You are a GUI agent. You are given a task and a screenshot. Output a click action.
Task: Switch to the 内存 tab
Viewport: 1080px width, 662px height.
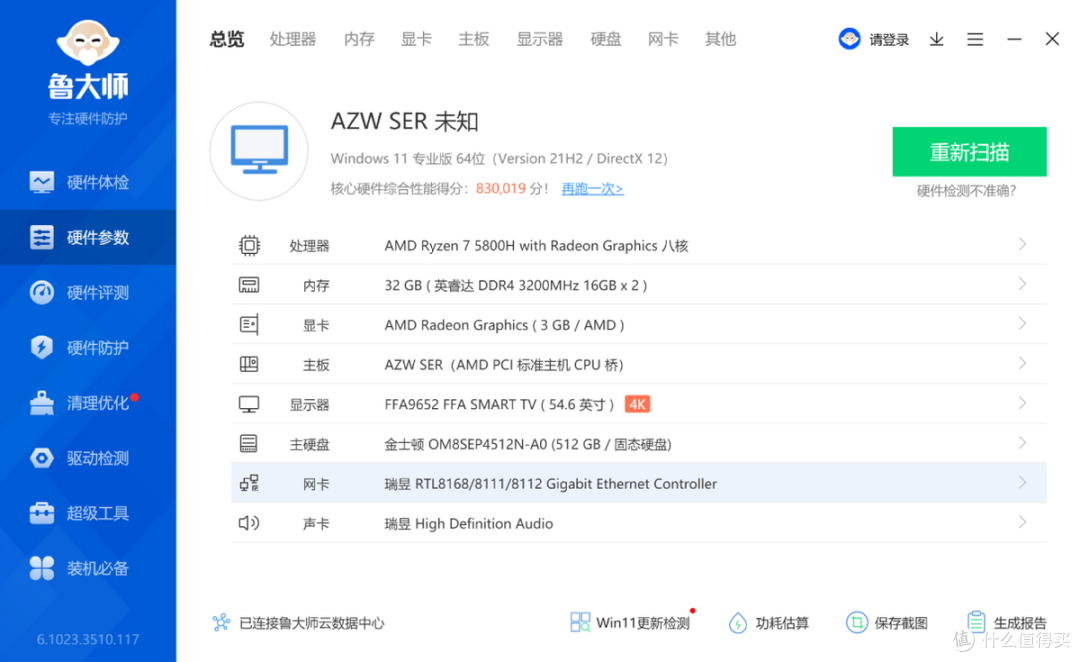(x=359, y=39)
